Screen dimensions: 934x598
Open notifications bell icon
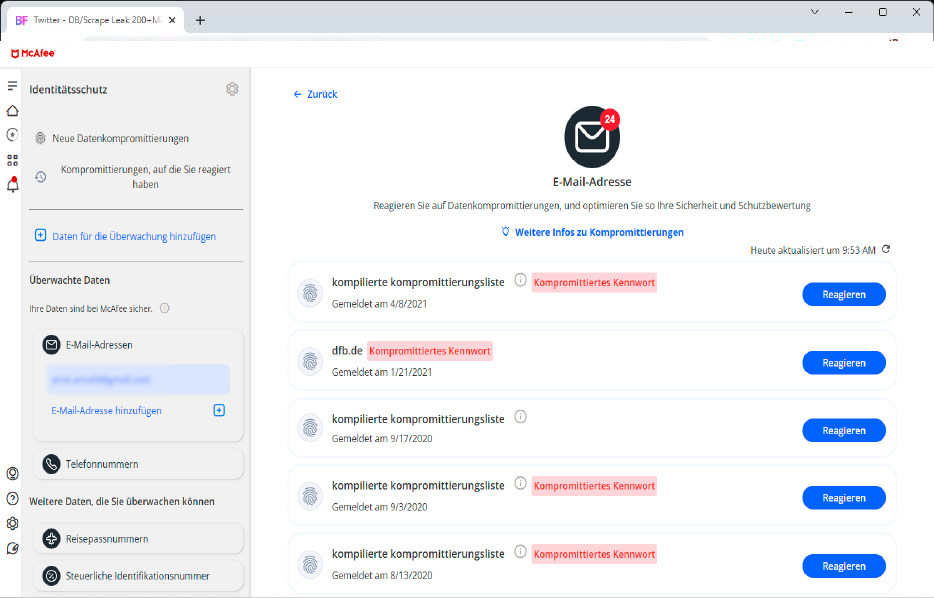pyautogui.click(x=12, y=185)
